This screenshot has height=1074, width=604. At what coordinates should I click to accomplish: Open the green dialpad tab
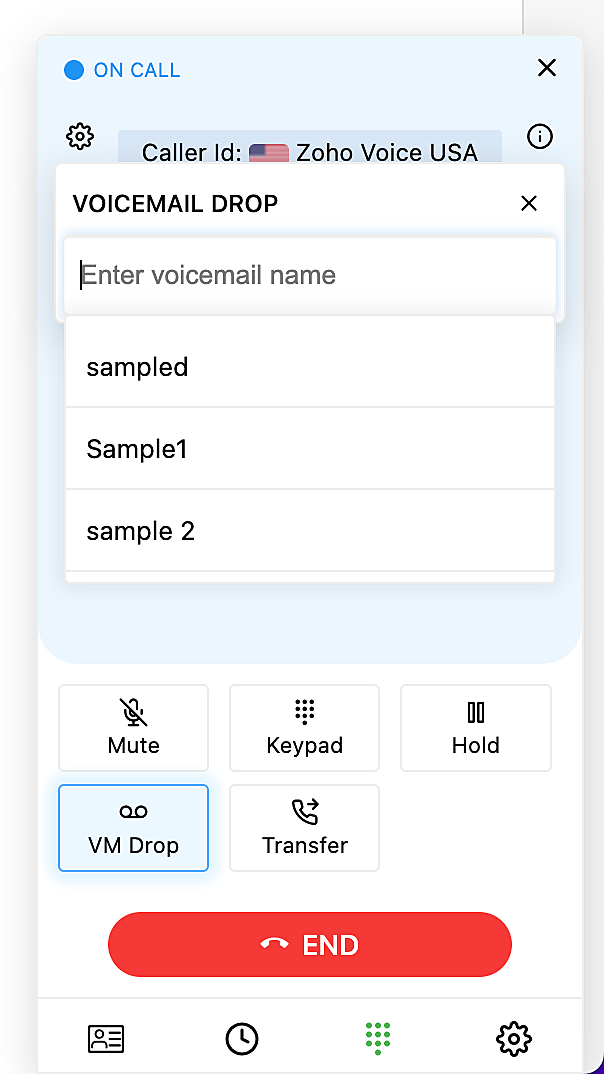[377, 1039]
